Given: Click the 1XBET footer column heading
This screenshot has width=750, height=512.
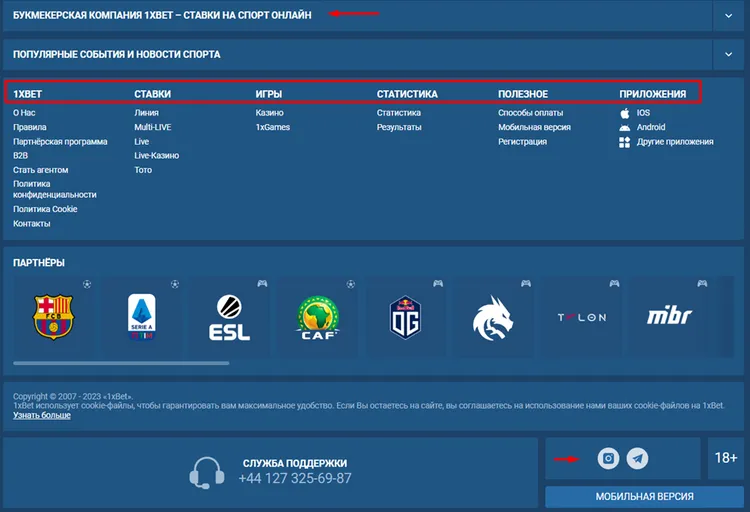Looking at the screenshot, I should coord(27,94).
